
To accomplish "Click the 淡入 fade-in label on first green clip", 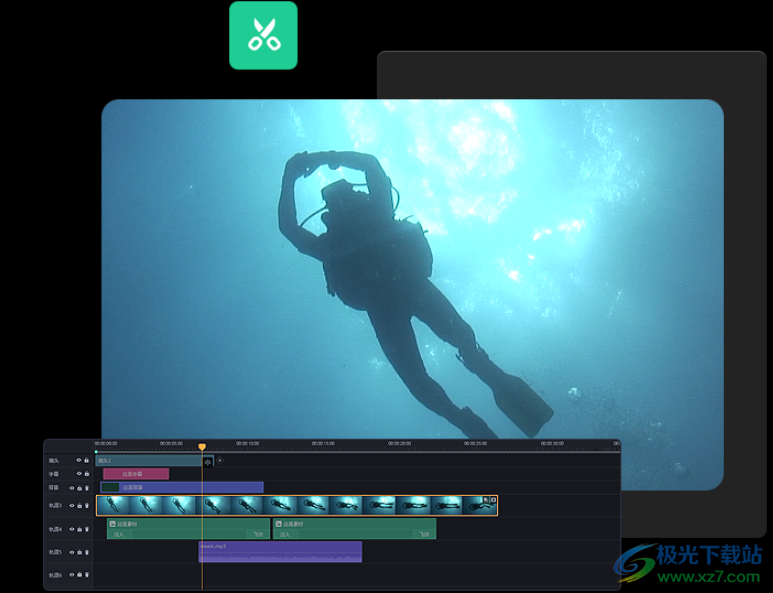I will pyautogui.click(x=119, y=535).
